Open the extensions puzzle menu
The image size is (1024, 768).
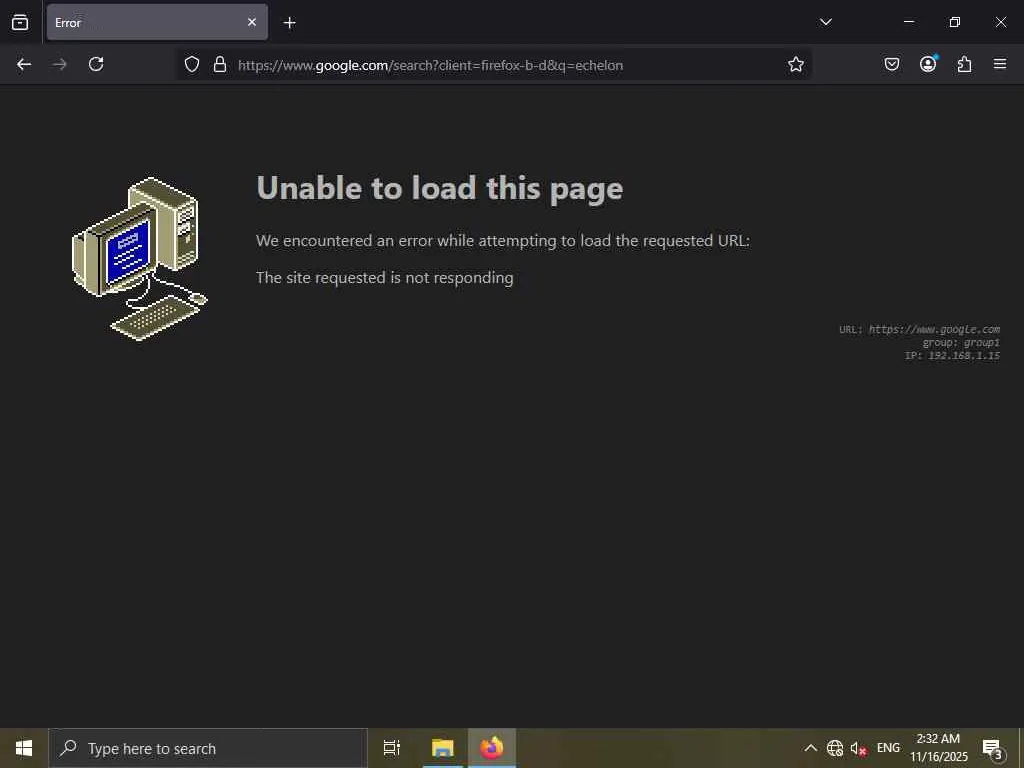[964, 64]
